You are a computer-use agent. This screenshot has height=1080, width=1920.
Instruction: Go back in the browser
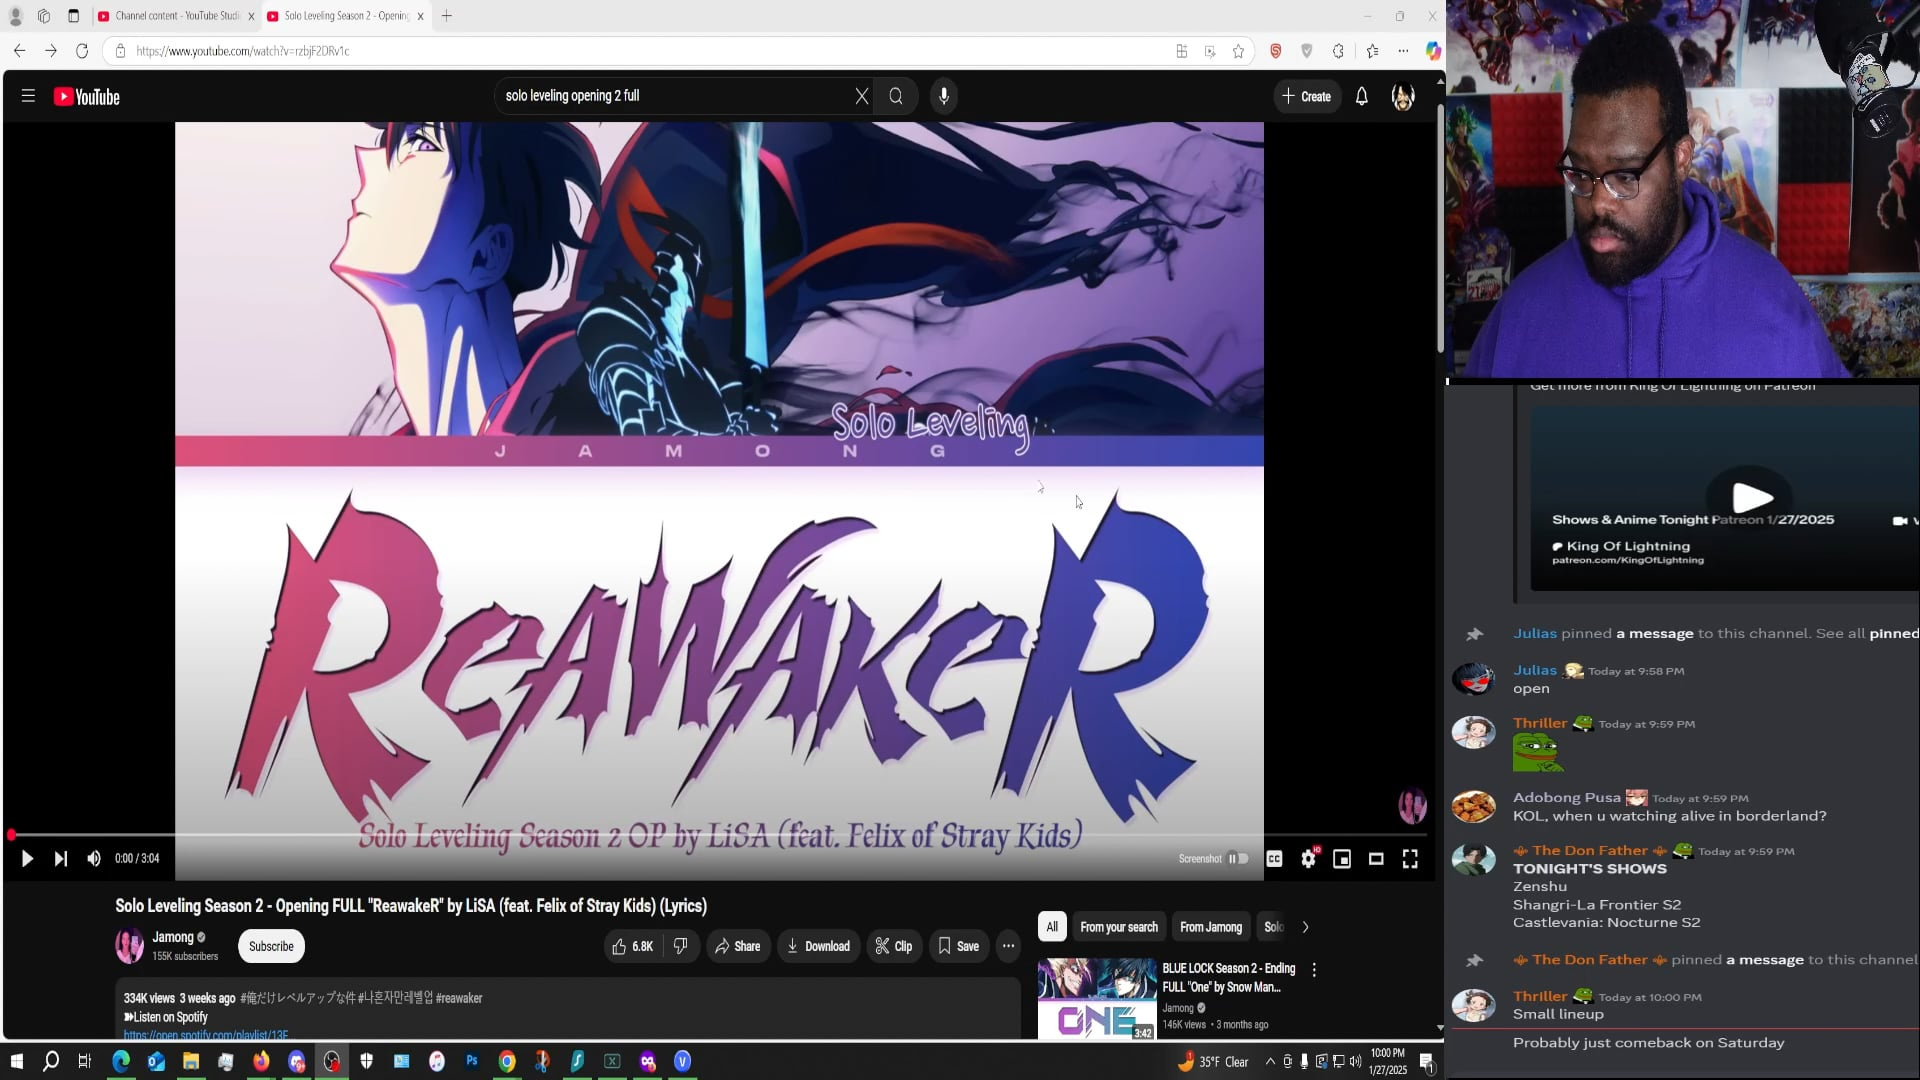point(19,51)
